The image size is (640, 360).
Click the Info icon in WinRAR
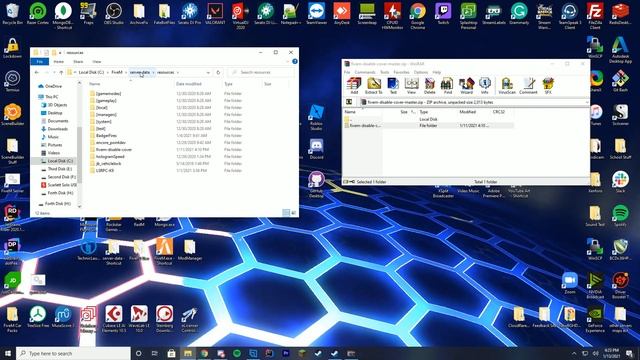click(x=484, y=86)
